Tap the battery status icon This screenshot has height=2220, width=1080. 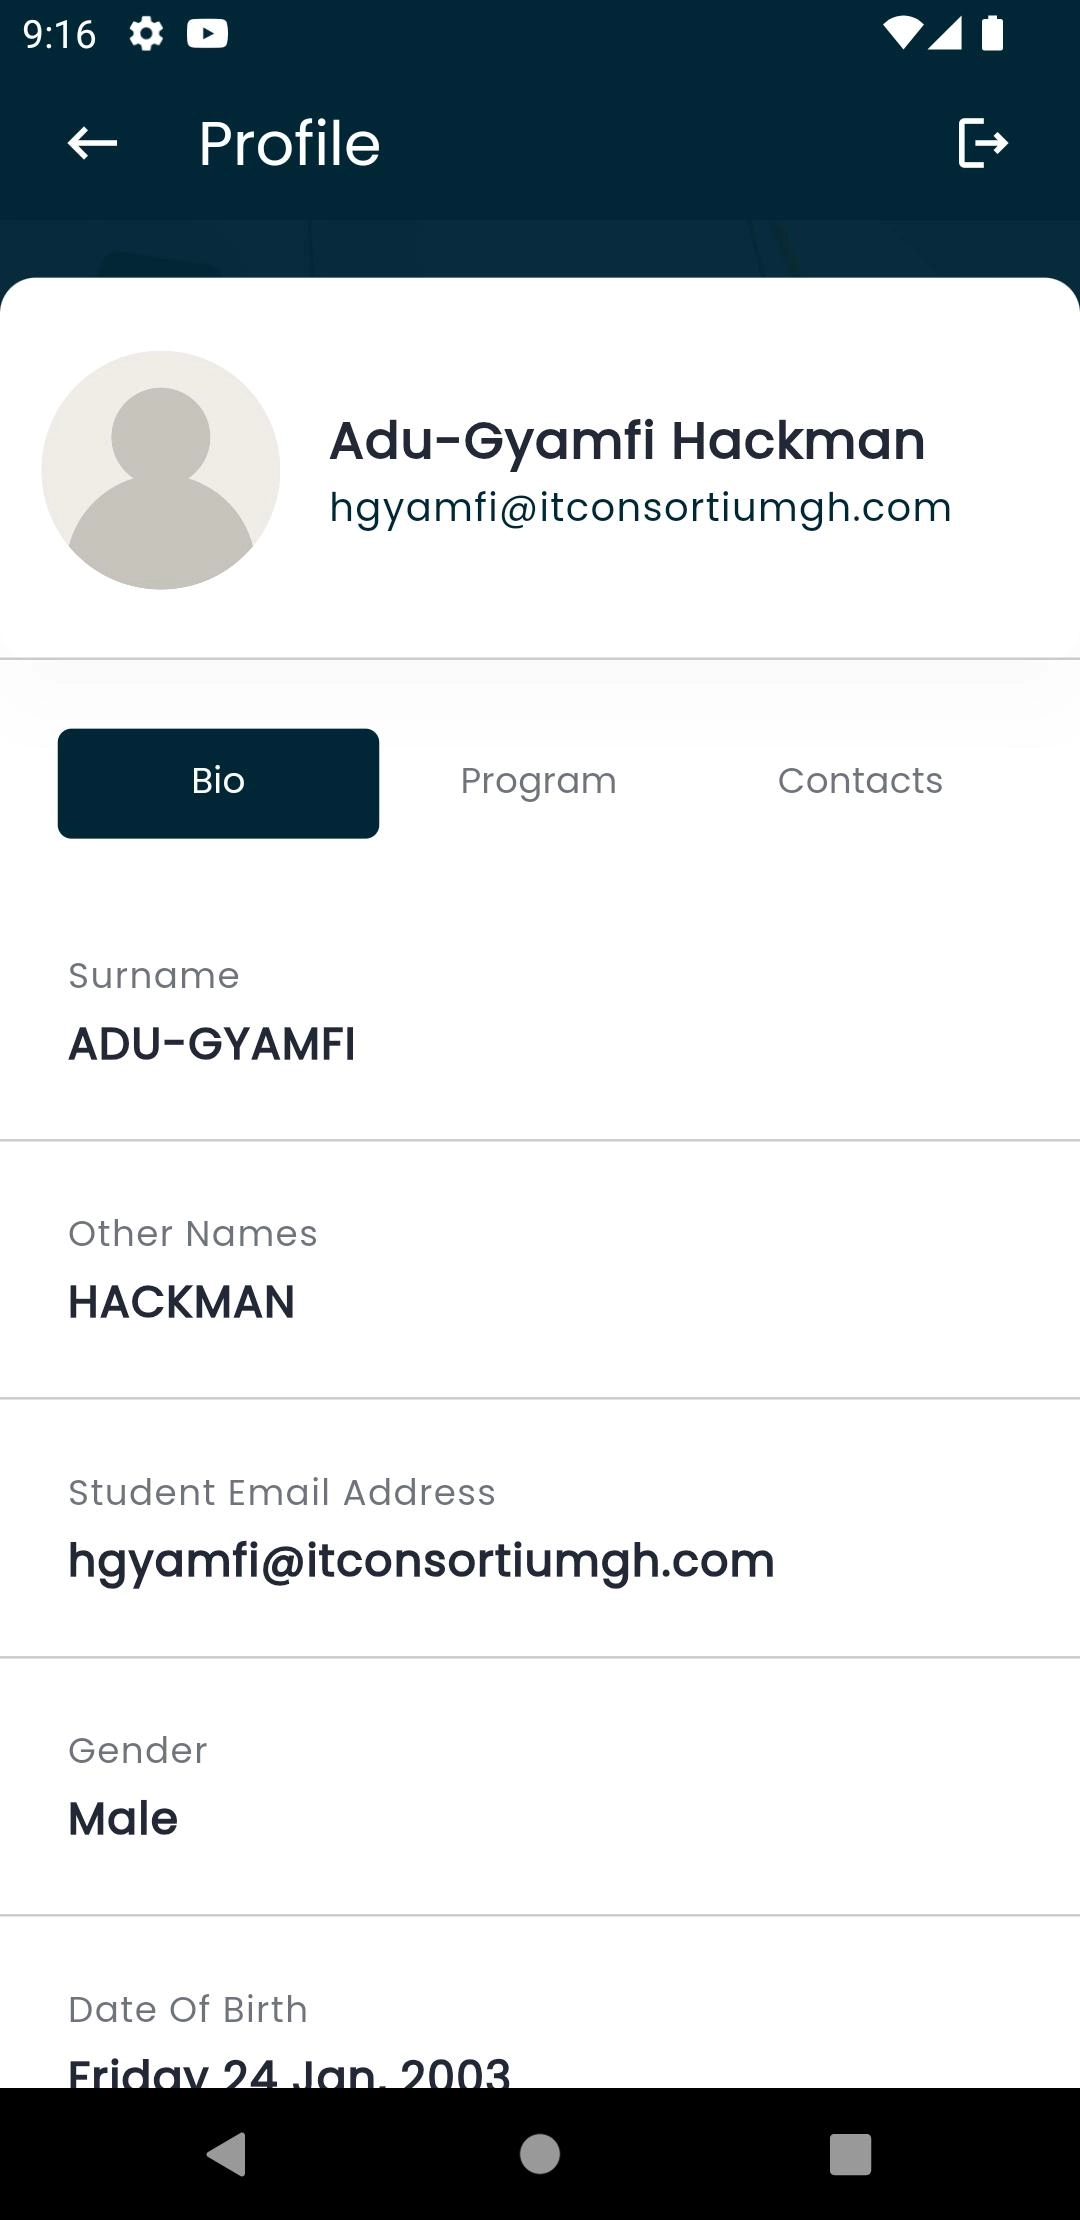(x=992, y=34)
